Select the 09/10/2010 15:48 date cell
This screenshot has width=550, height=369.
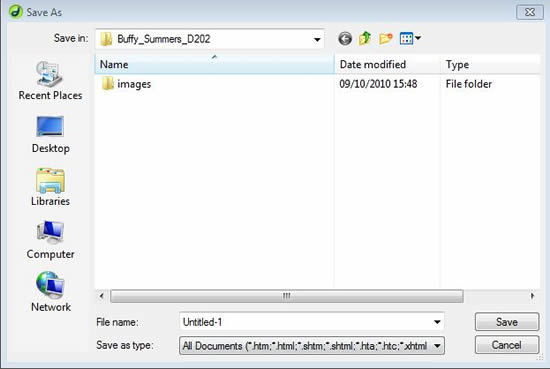378,84
